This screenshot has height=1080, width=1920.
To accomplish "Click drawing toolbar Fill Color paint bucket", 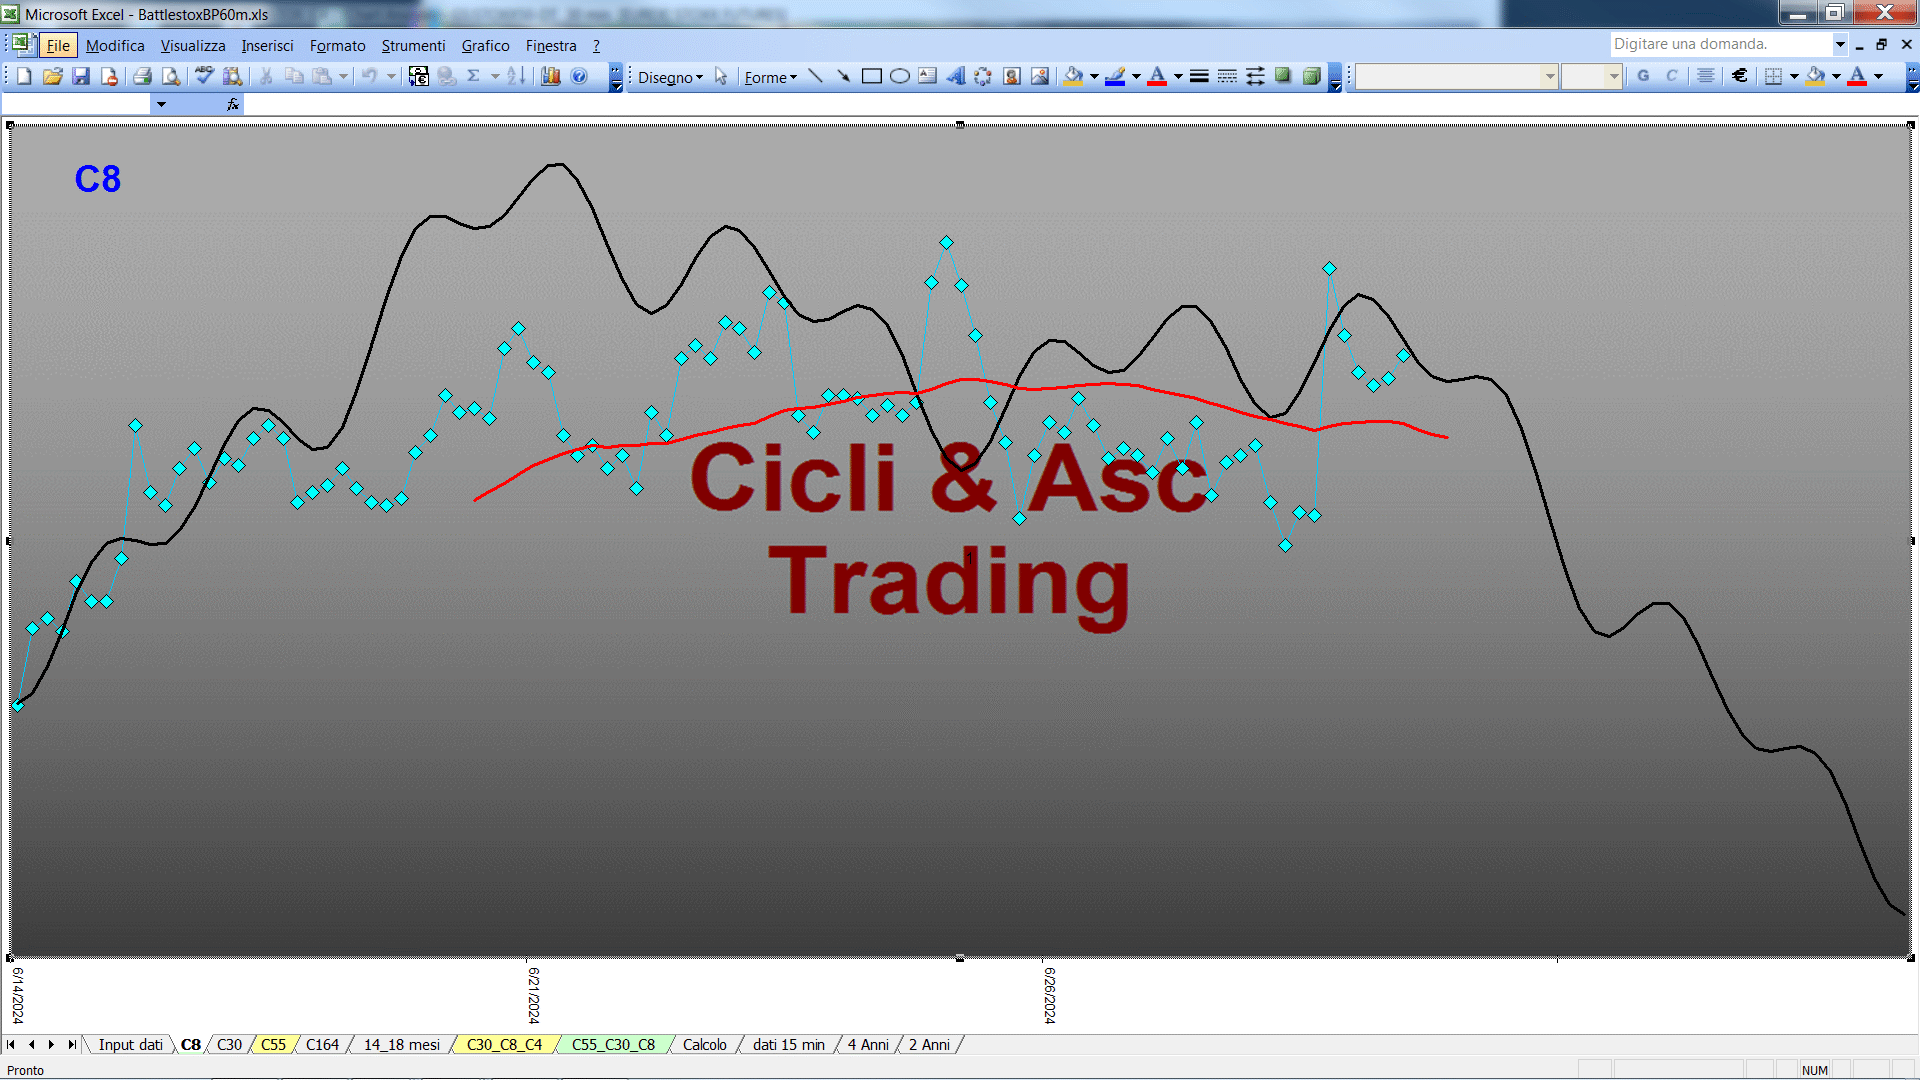I will coord(1074,76).
